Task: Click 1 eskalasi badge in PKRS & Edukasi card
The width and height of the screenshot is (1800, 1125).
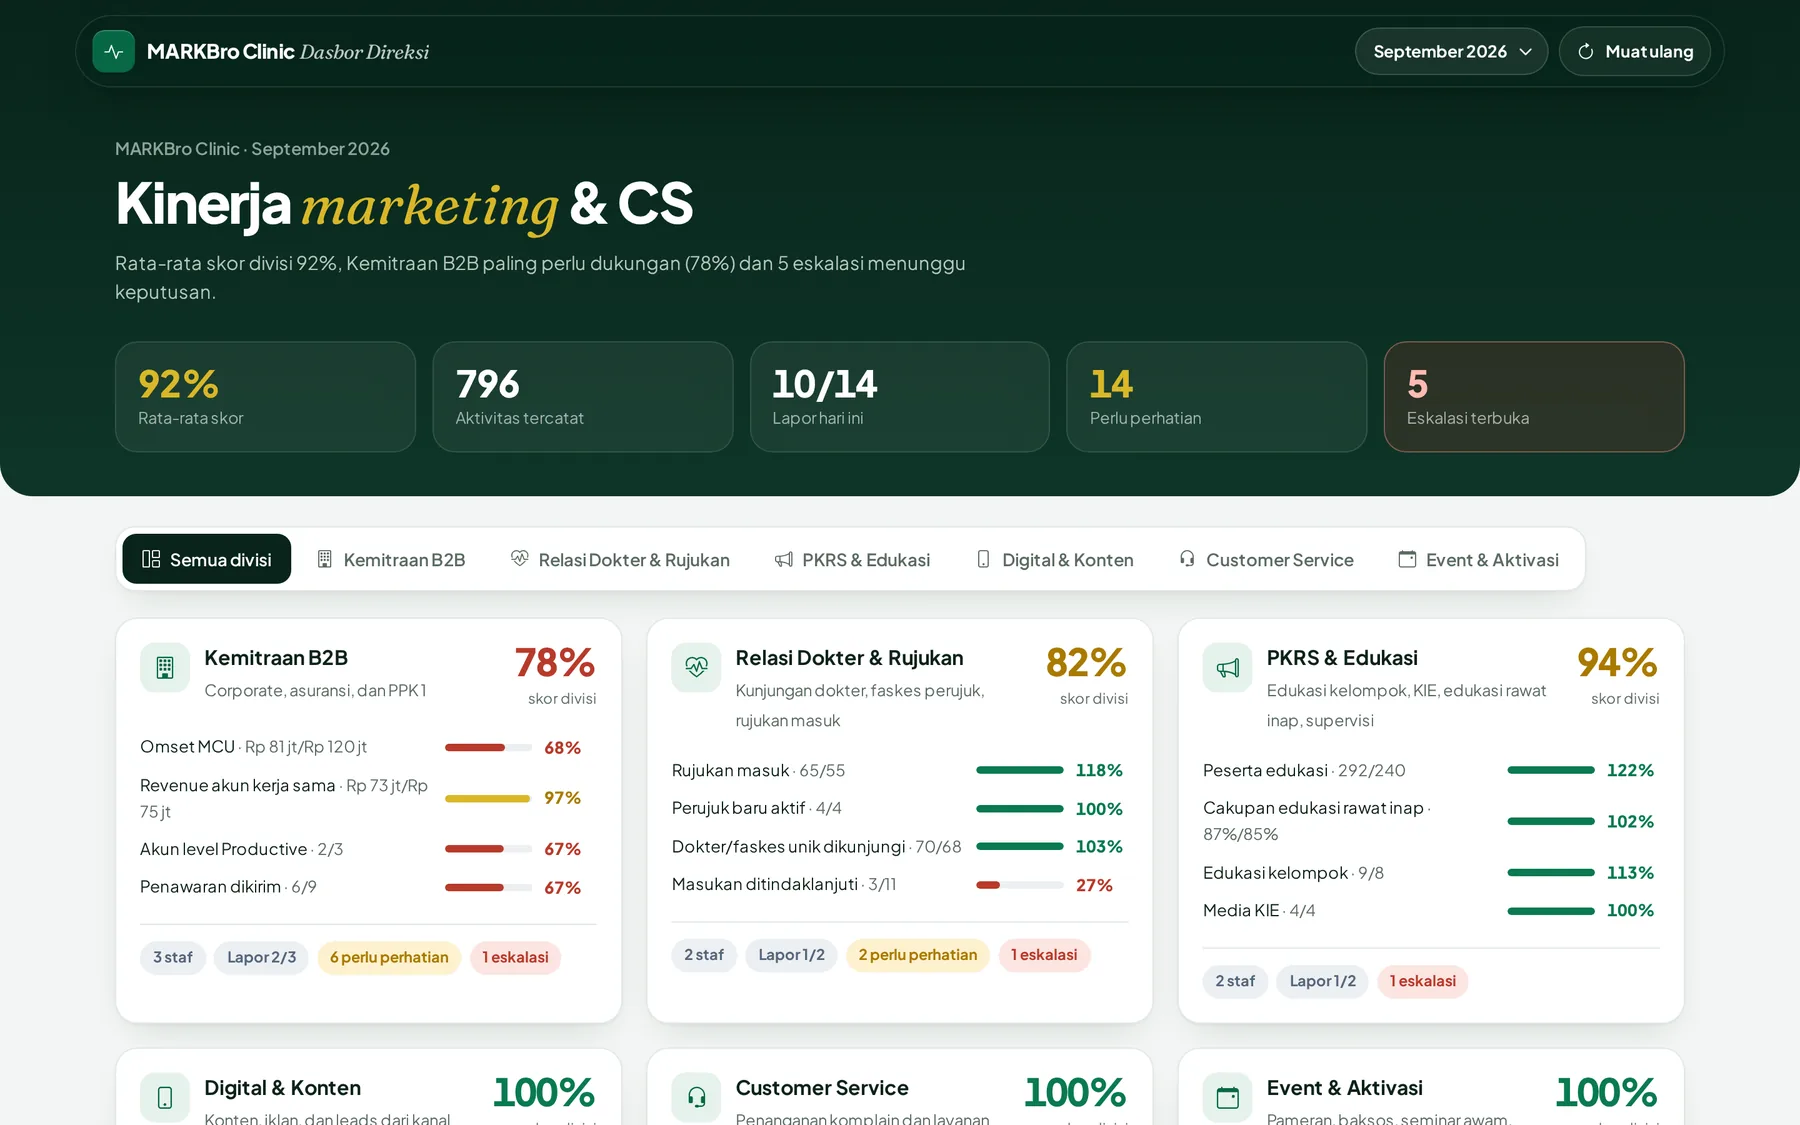Action: pyautogui.click(x=1422, y=981)
